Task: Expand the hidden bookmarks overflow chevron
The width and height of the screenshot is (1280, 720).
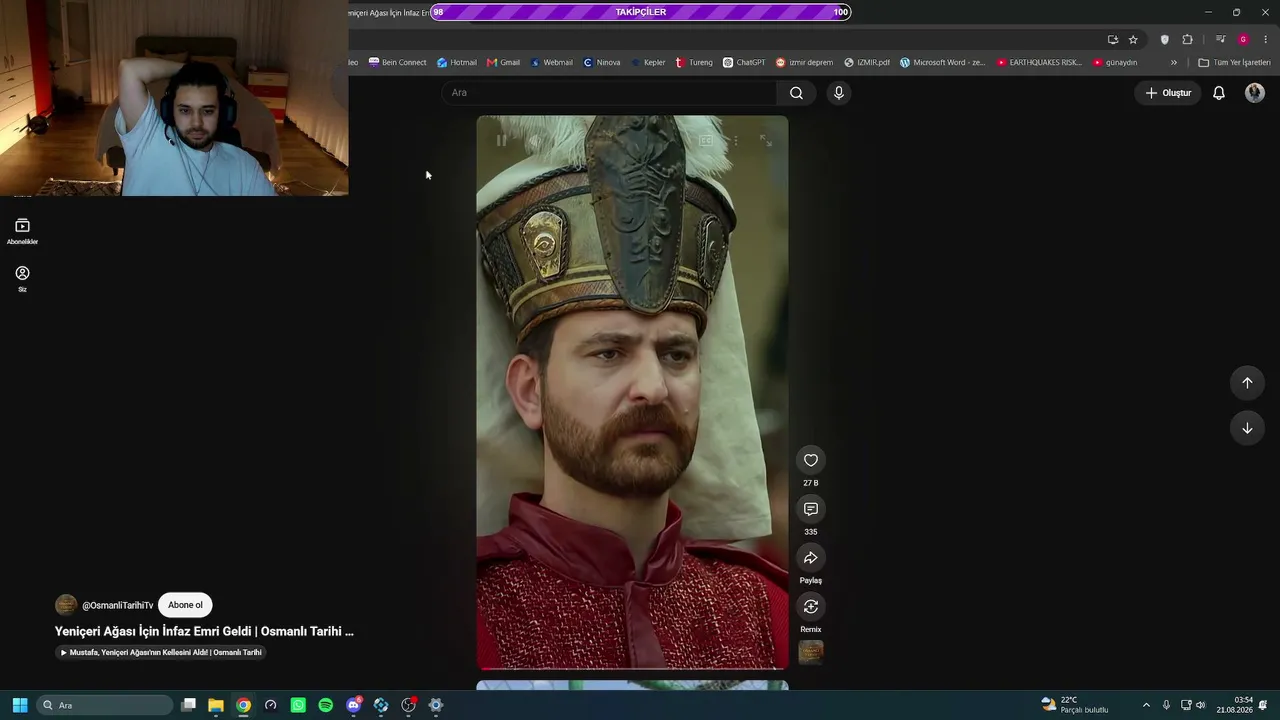Action: pyautogui.click(x=1174, y=62)
